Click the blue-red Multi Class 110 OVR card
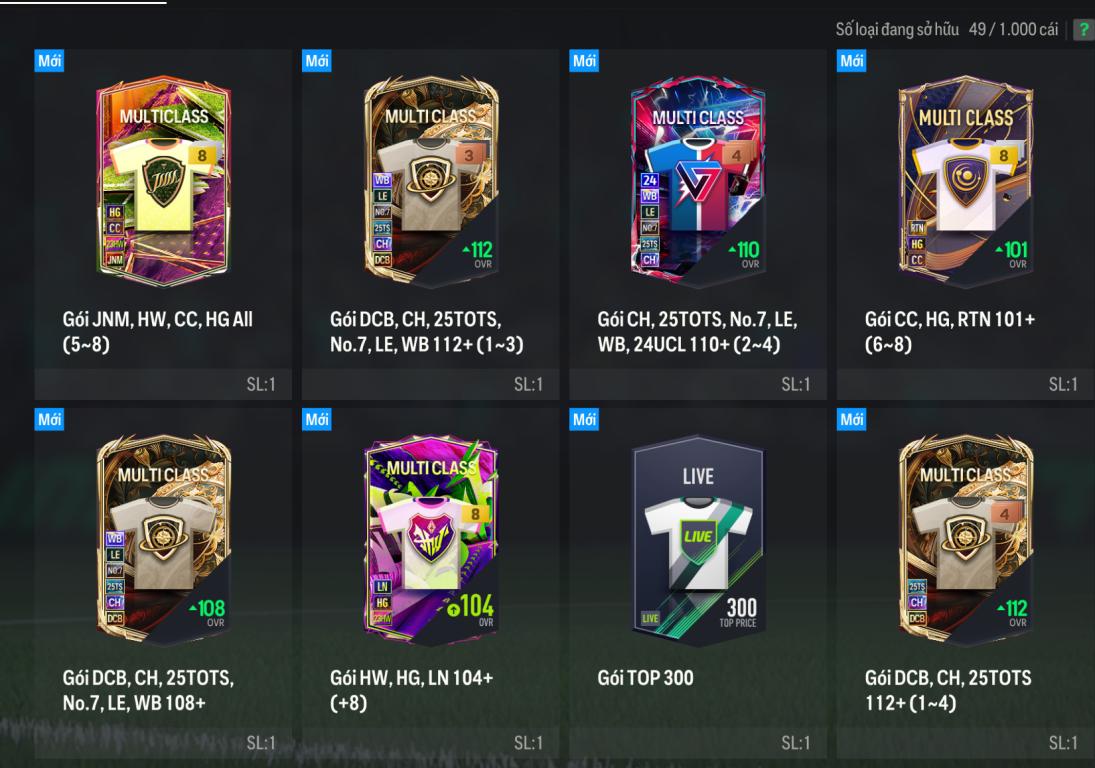Image resolution: width=1095 pixels, height=768 pixels. click(698, 182)
